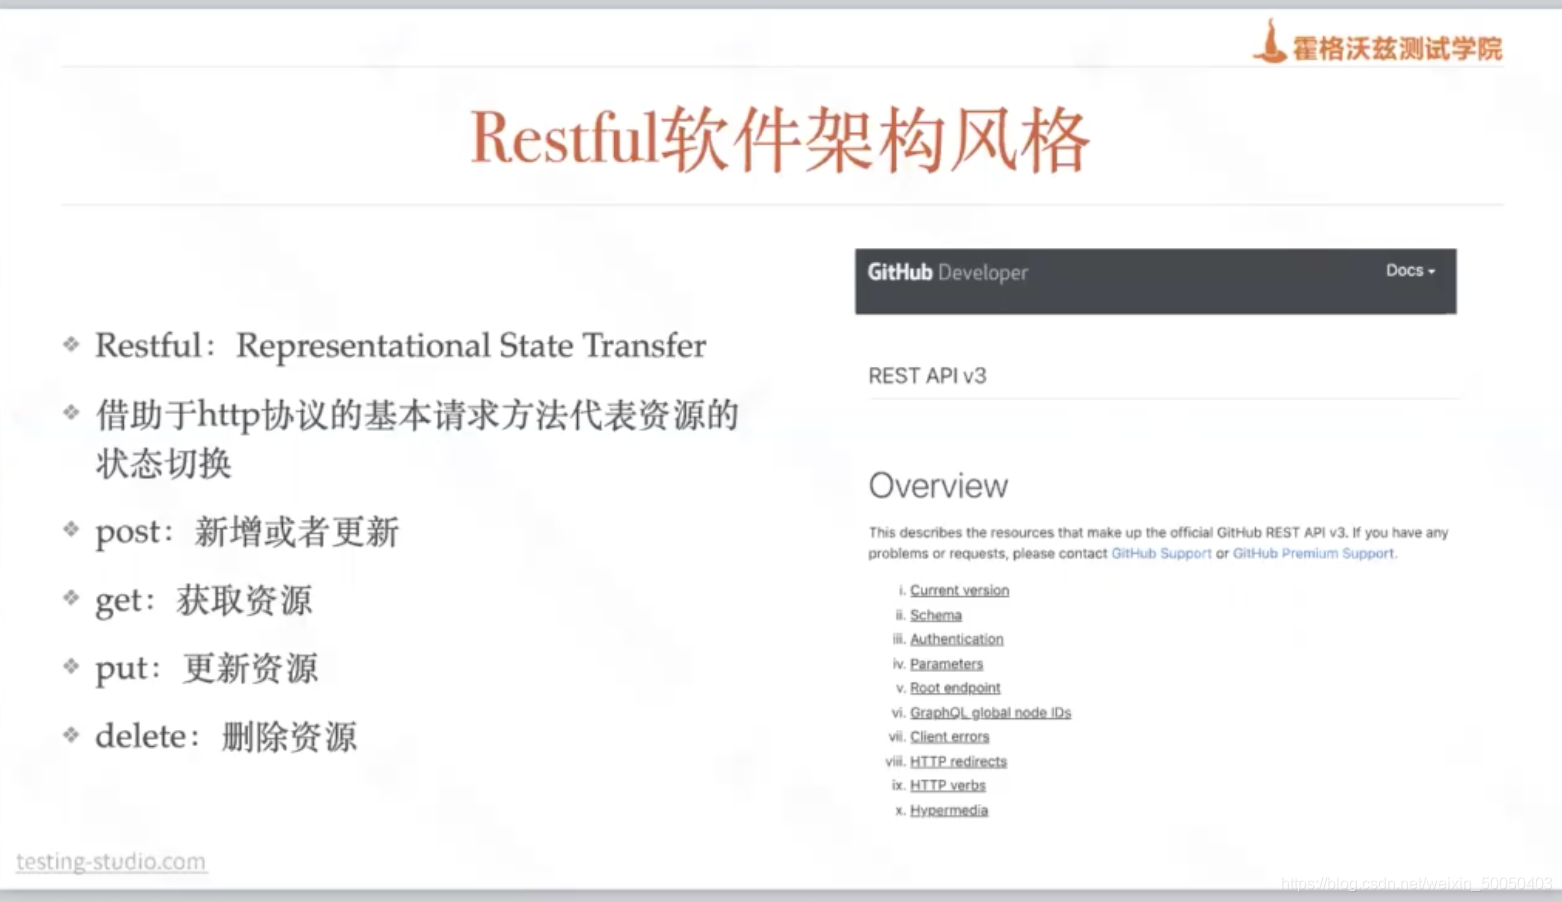Open the GitHub Premium Support link
The height and width of the screenshot is (902, 1562).
(x=1313, y=553)
